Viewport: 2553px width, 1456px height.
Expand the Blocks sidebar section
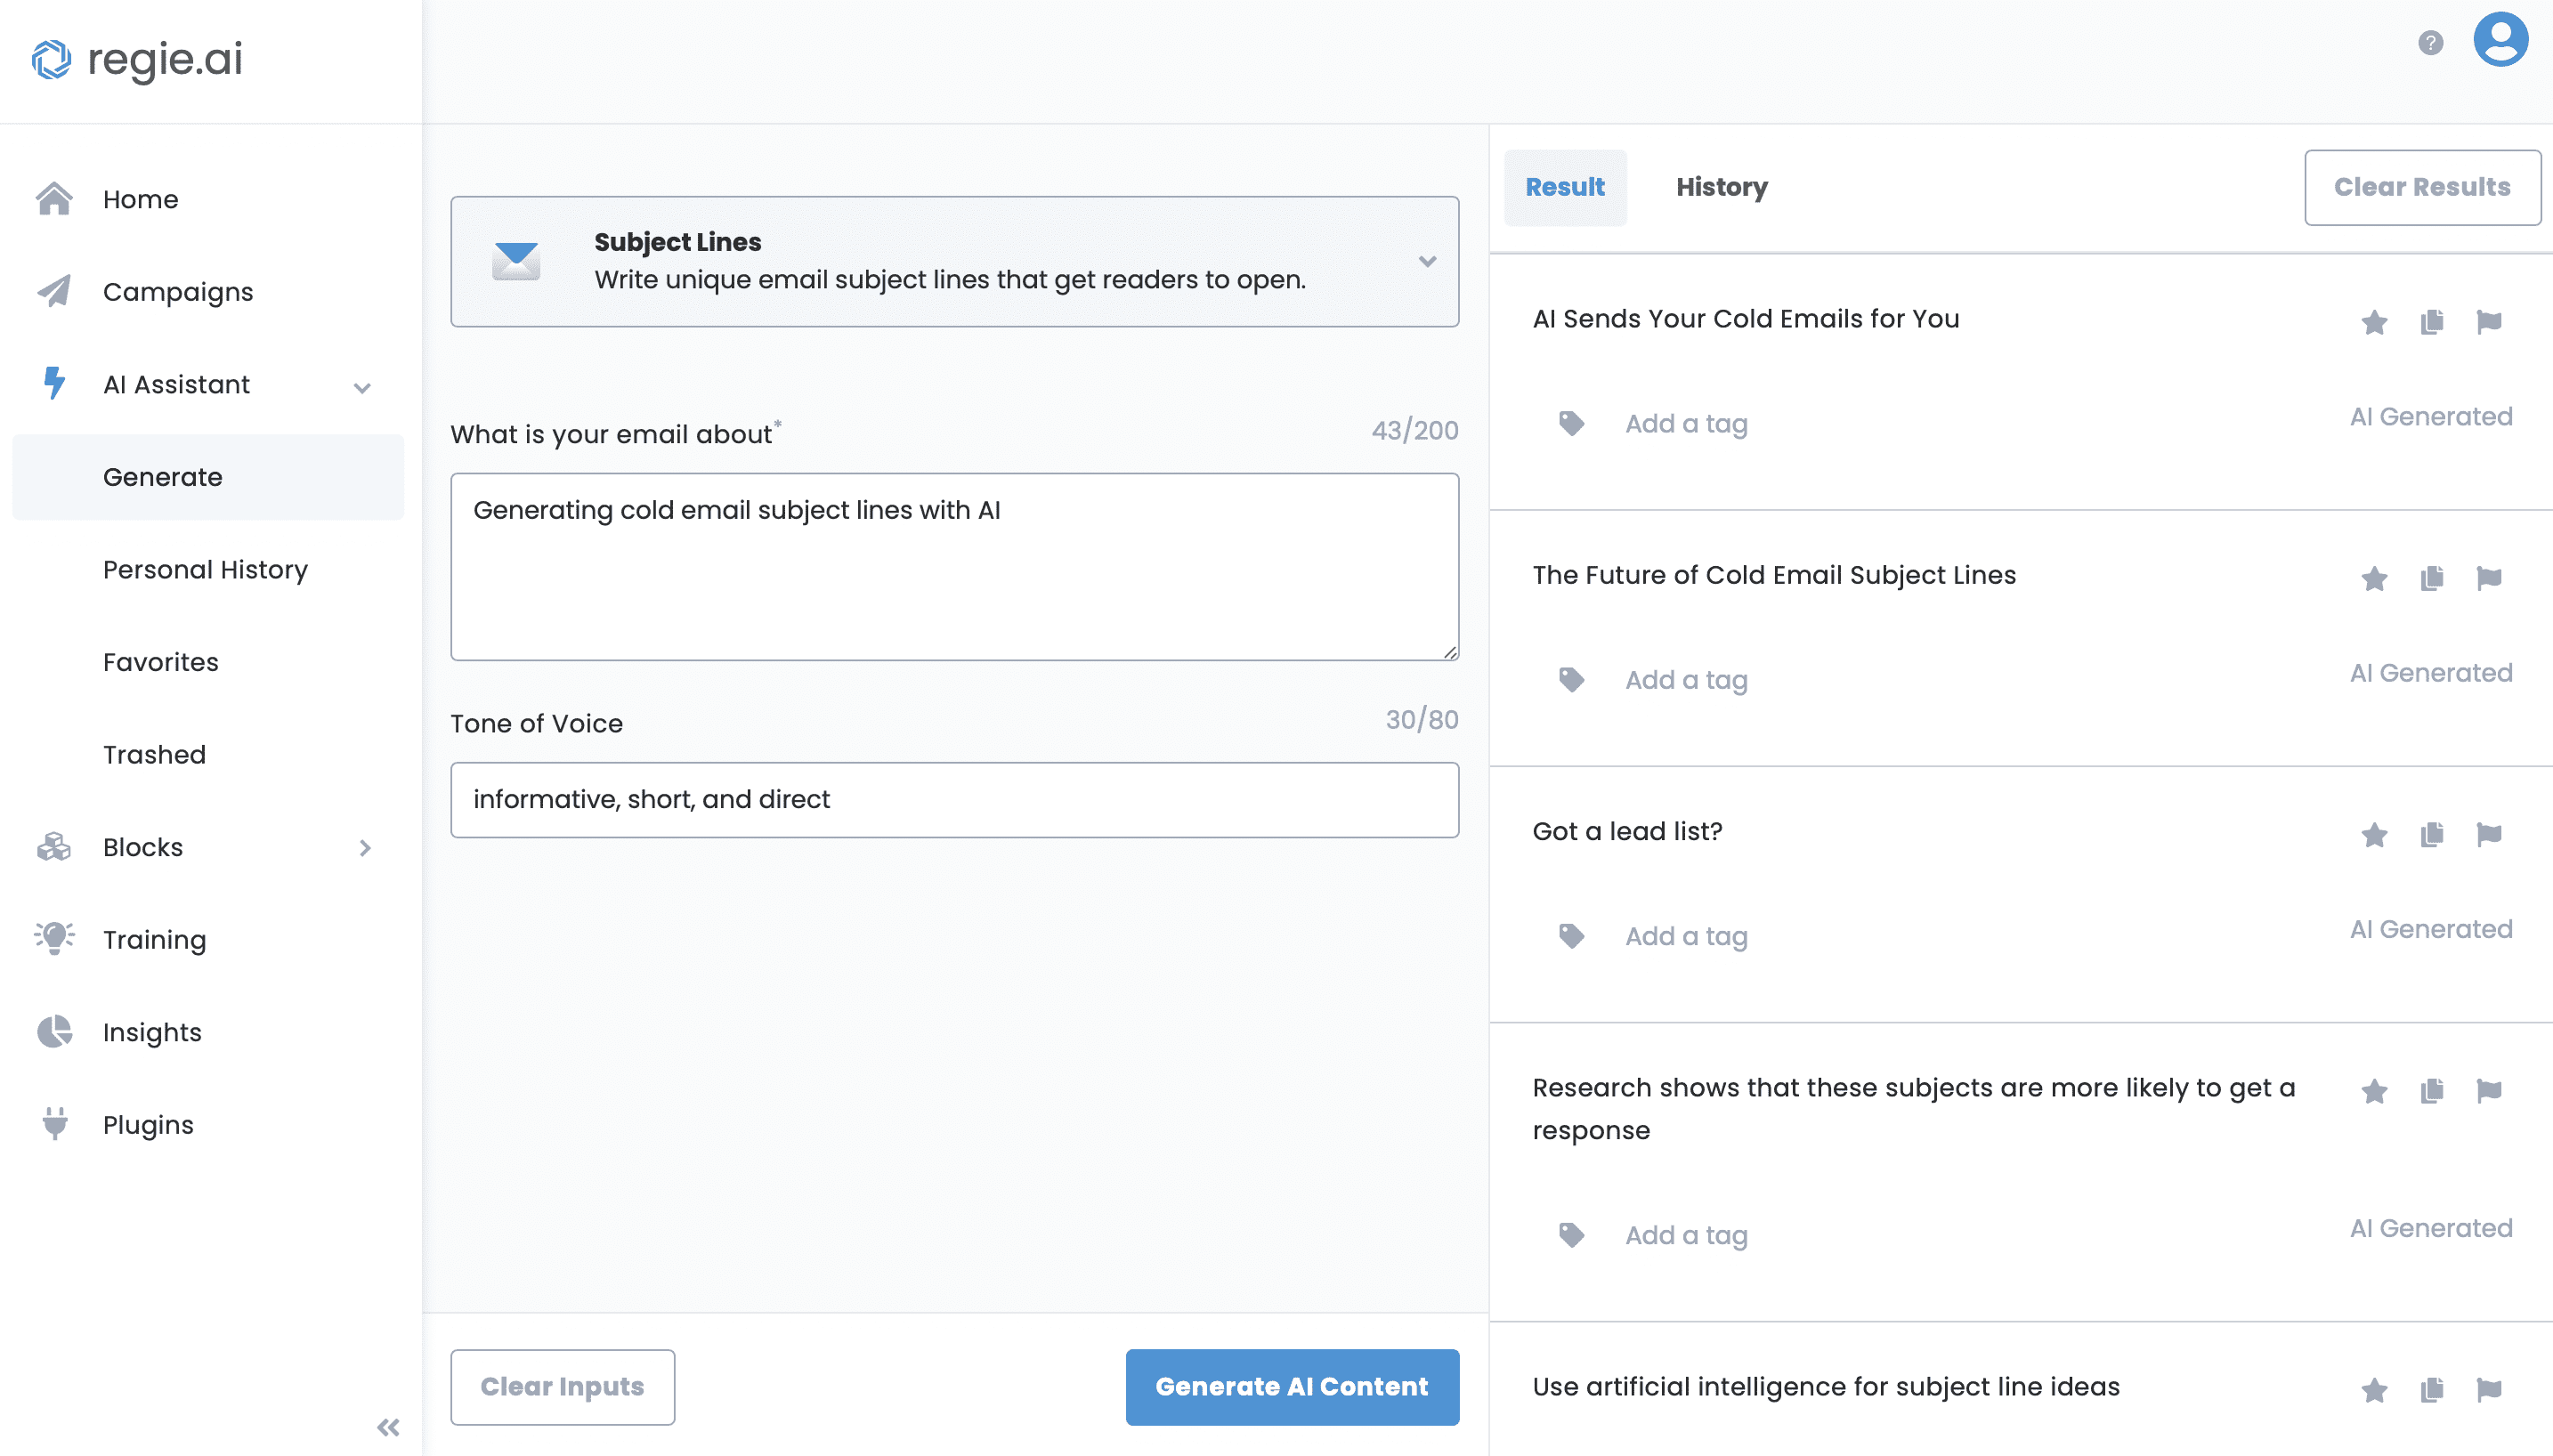(x=364, y=847)
